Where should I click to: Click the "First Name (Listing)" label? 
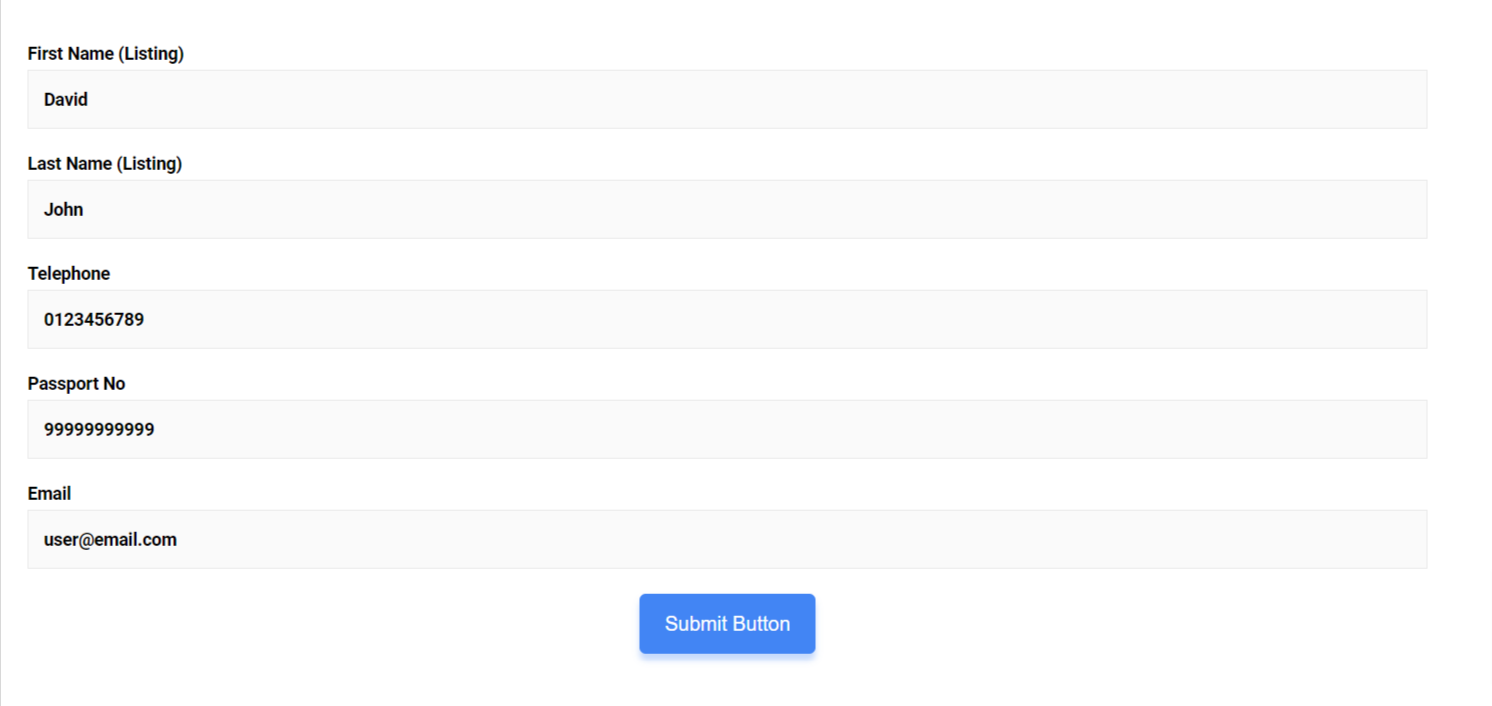click(105, 54)
